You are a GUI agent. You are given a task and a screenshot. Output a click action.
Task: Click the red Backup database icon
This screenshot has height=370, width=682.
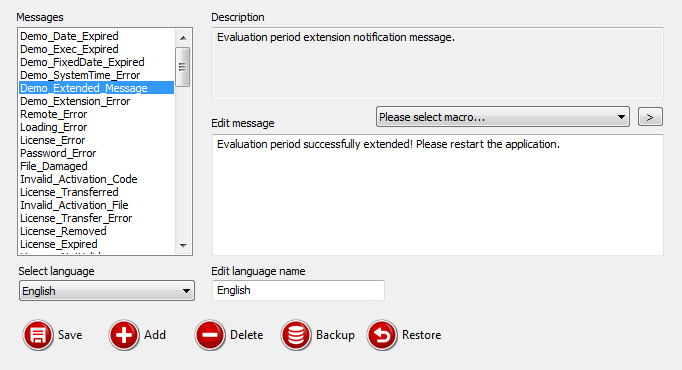pos(296,335)
